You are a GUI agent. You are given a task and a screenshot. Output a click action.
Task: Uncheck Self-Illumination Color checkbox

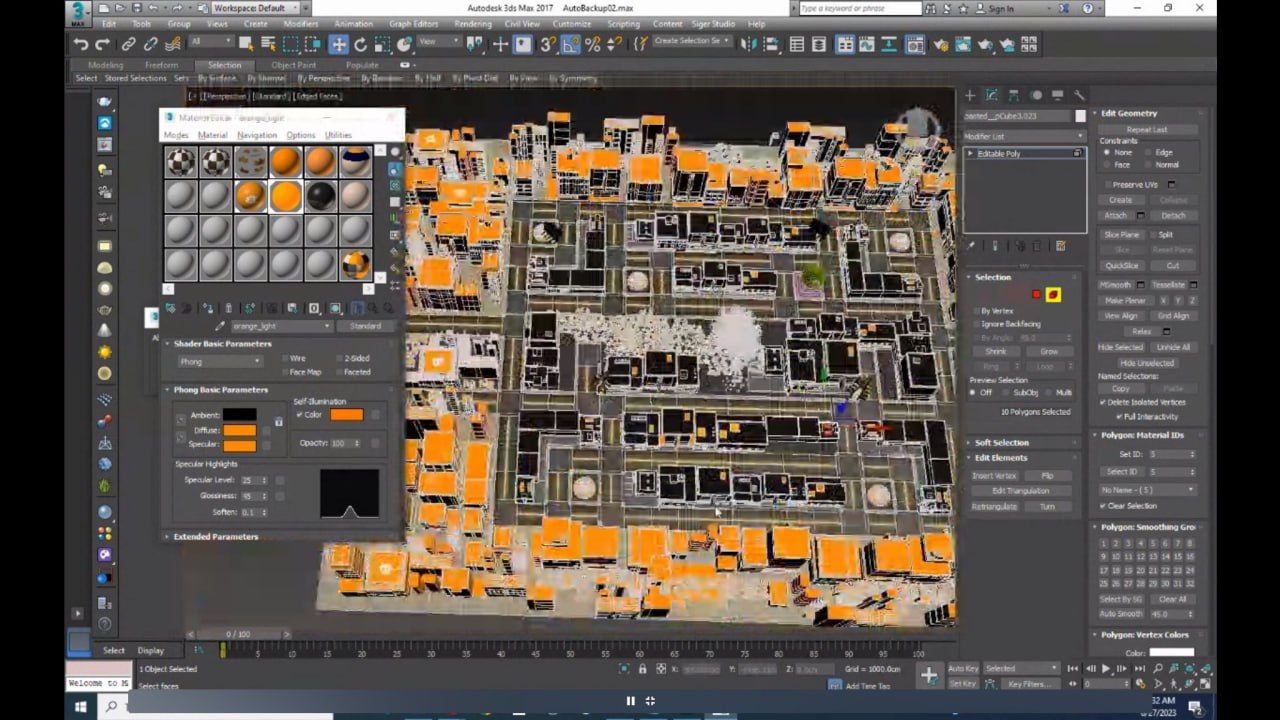[300, 415]
